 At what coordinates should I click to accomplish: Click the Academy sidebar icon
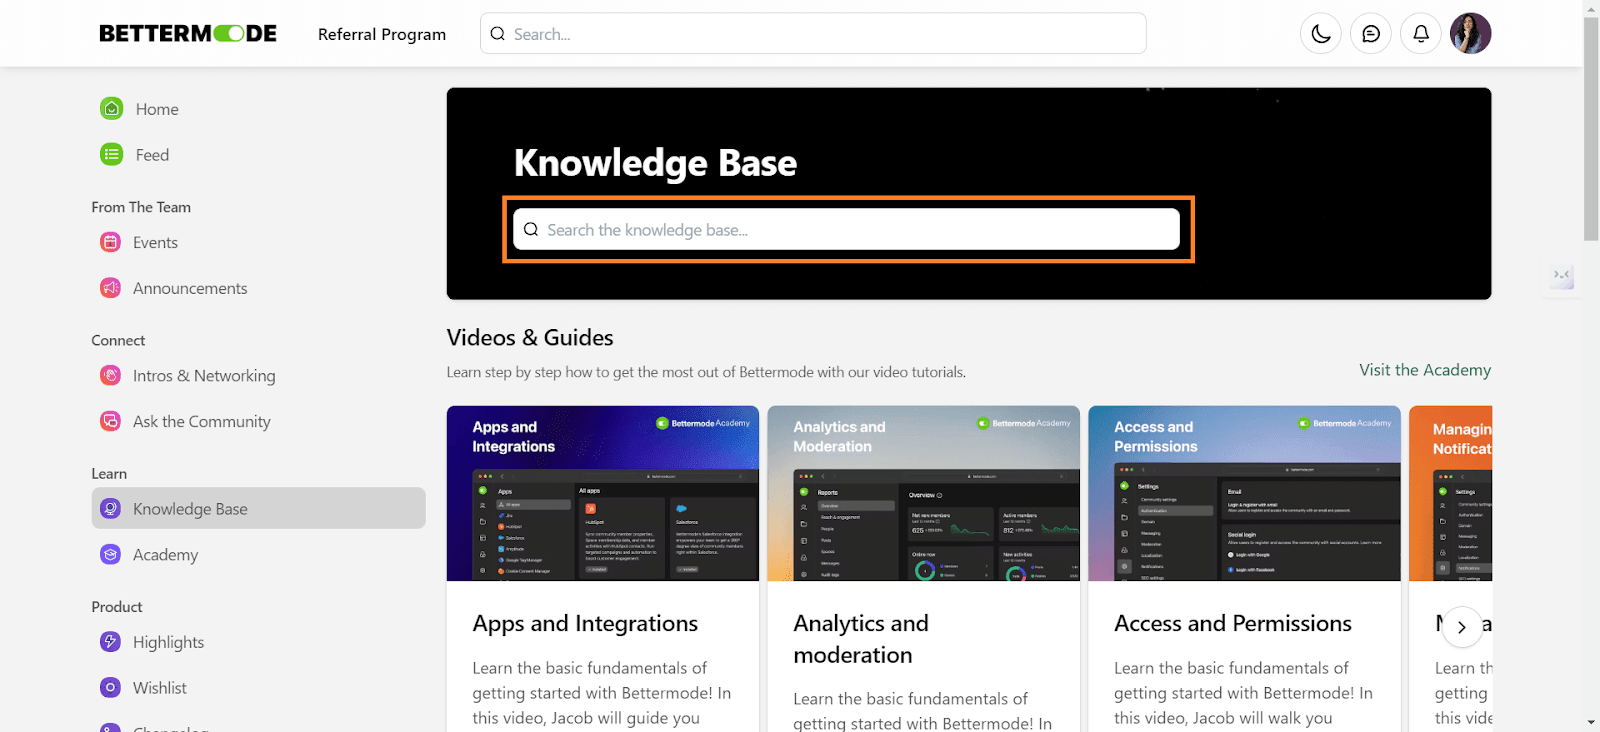(x=111, y=554)
